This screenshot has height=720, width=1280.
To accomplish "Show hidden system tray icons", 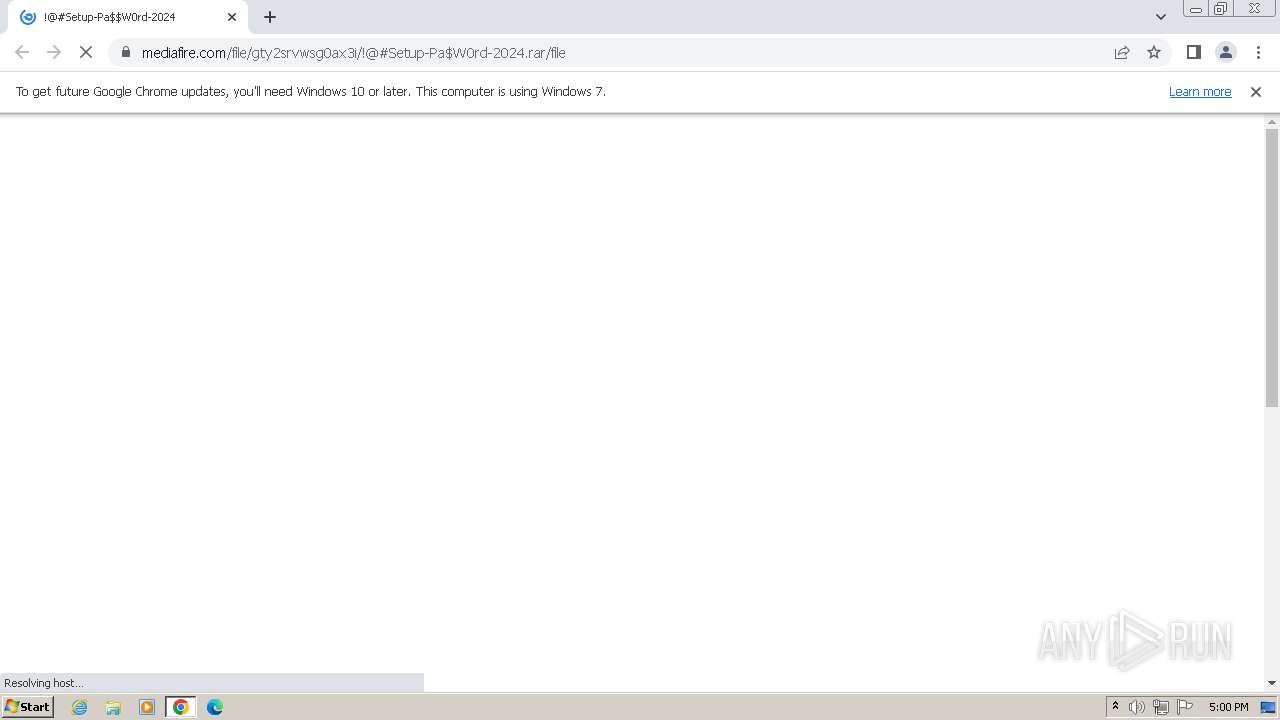I will pos(1115,707).
